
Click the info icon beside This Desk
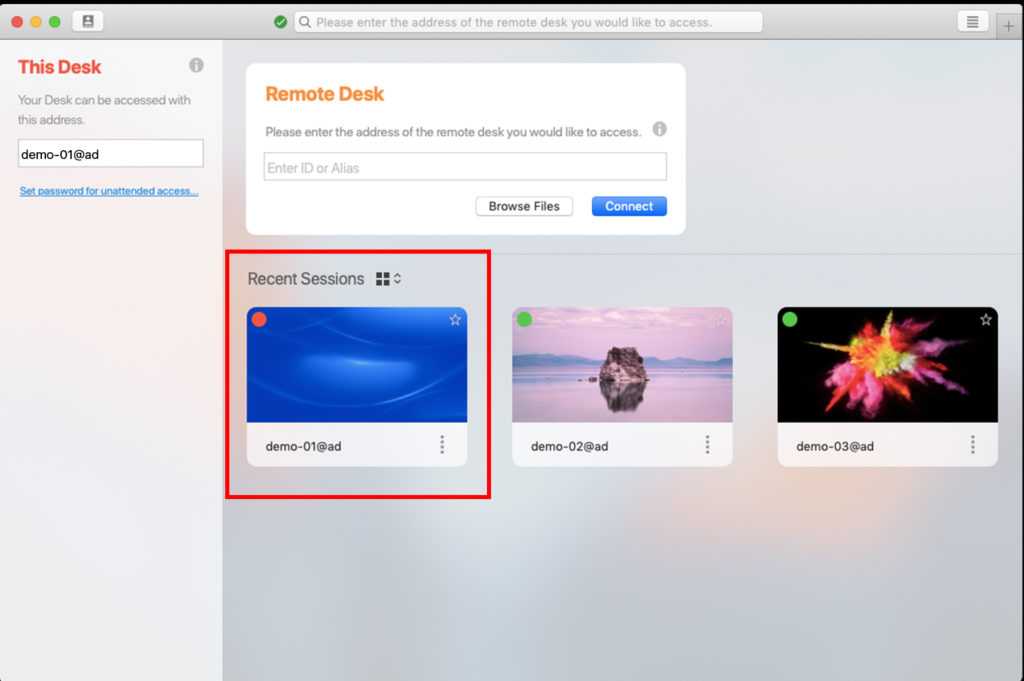pyautogui.click(x=196, y=65)
